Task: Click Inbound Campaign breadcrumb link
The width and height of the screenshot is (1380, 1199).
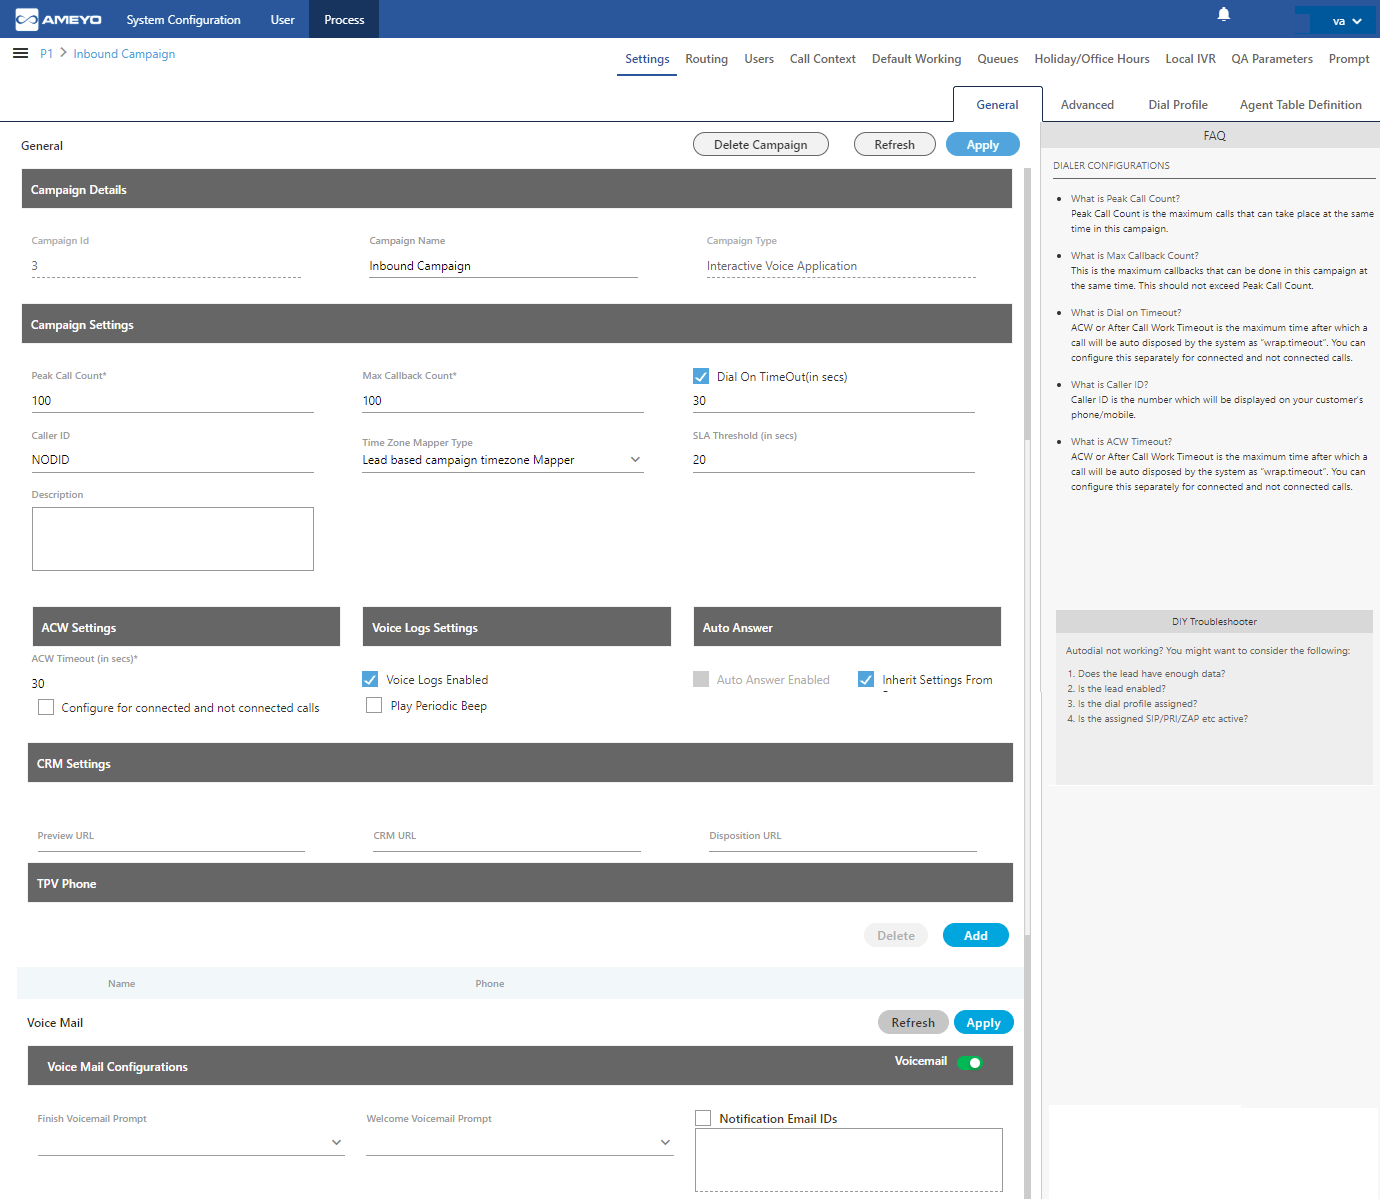Action: click(124, 54)
